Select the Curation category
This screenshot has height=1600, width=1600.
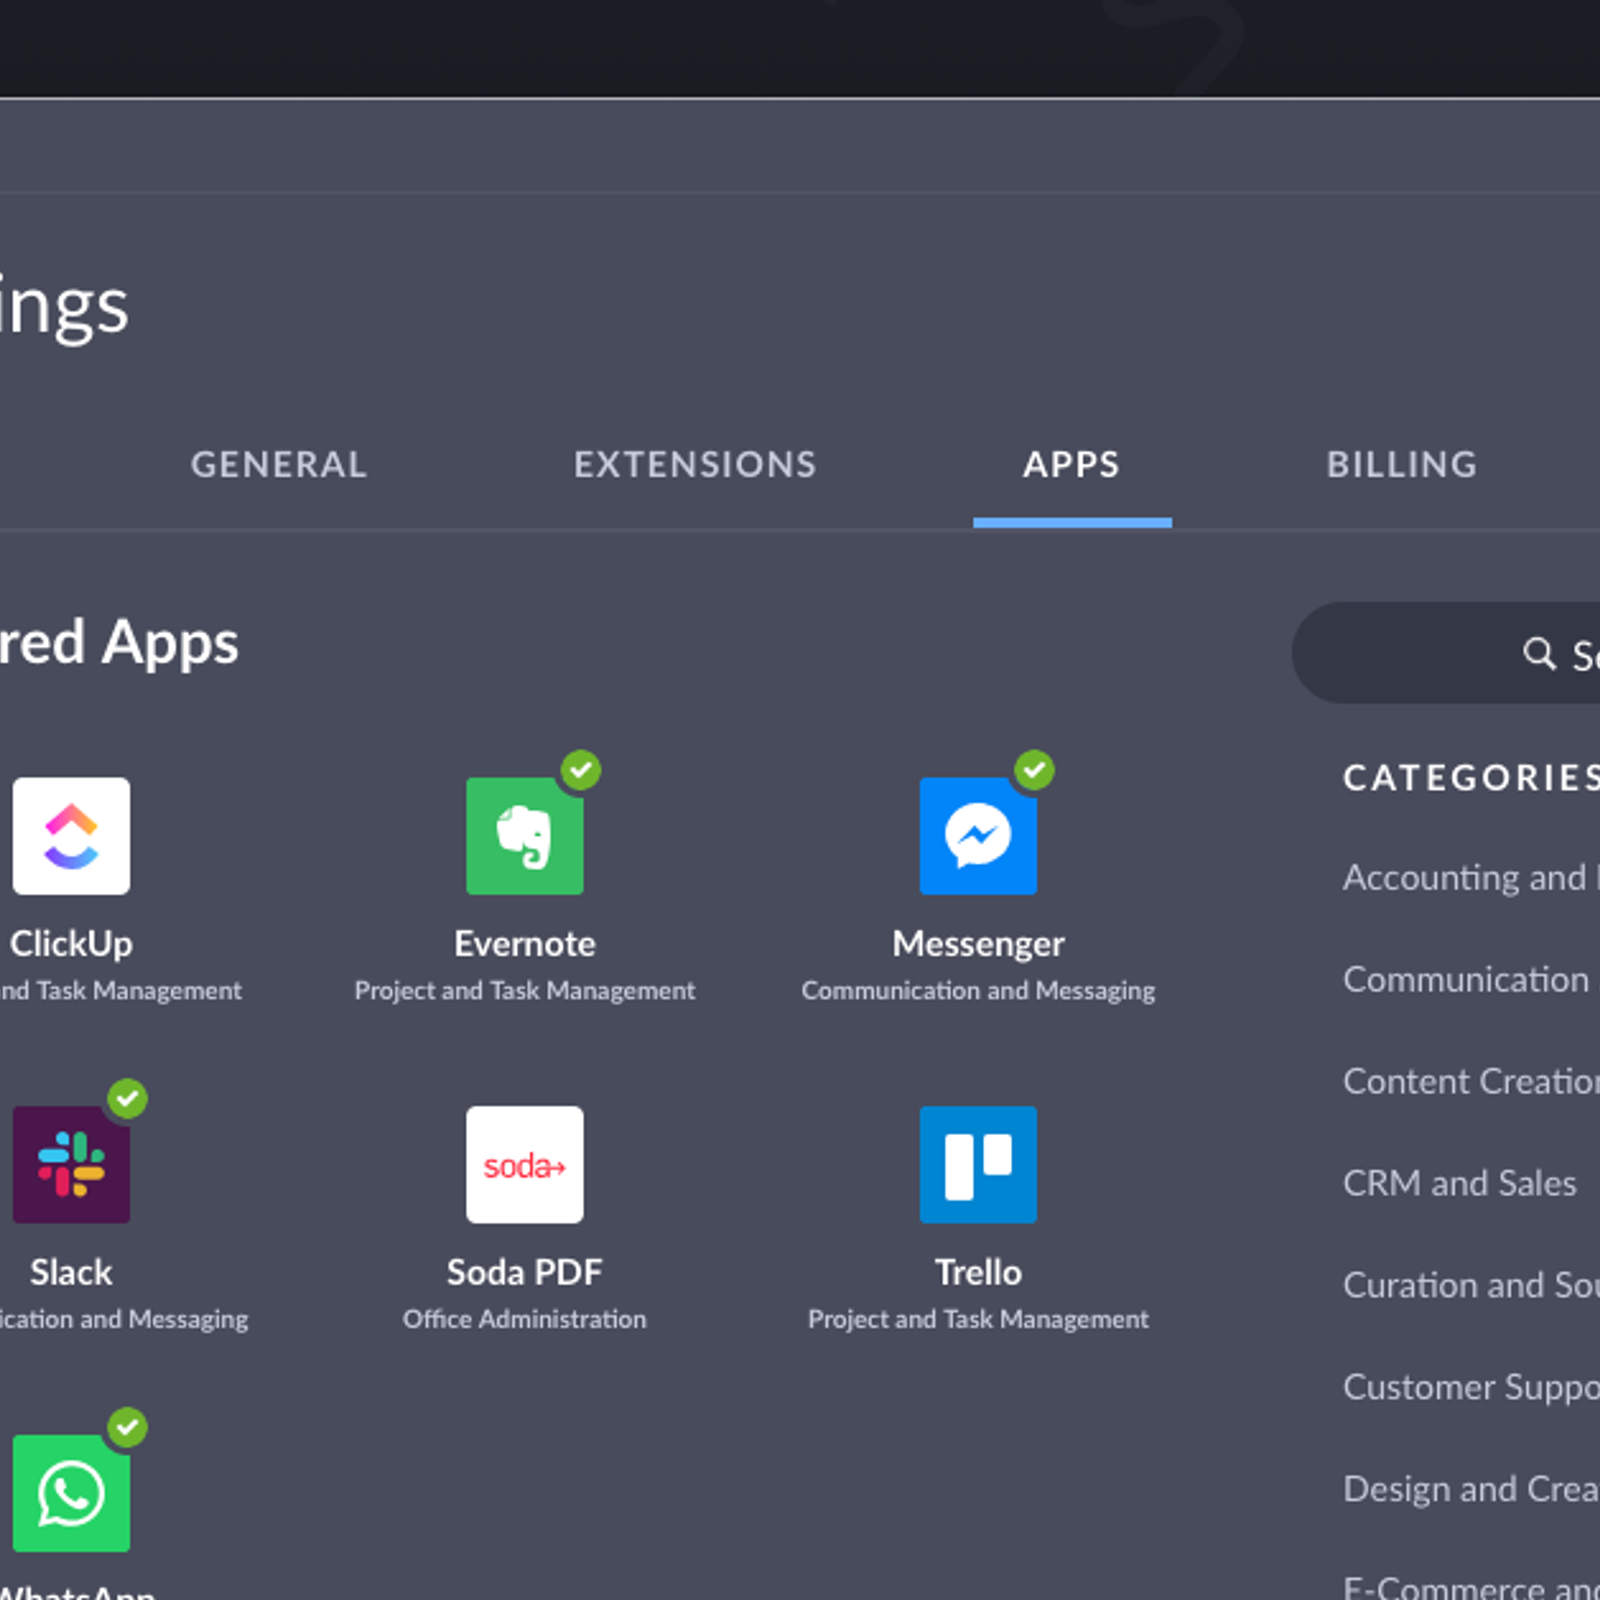[x=1471, y=1285]
